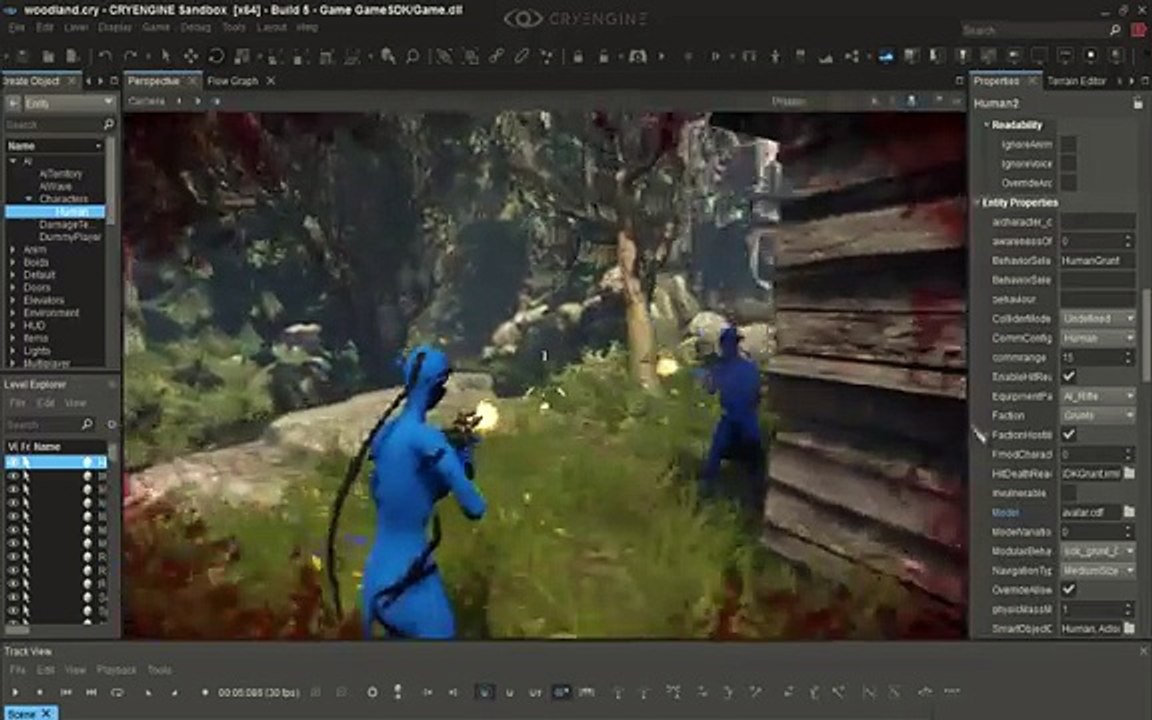This screenshot has height=720, width=1152.
Task: Click the chain Link objects icon
Action: [497, 56]
